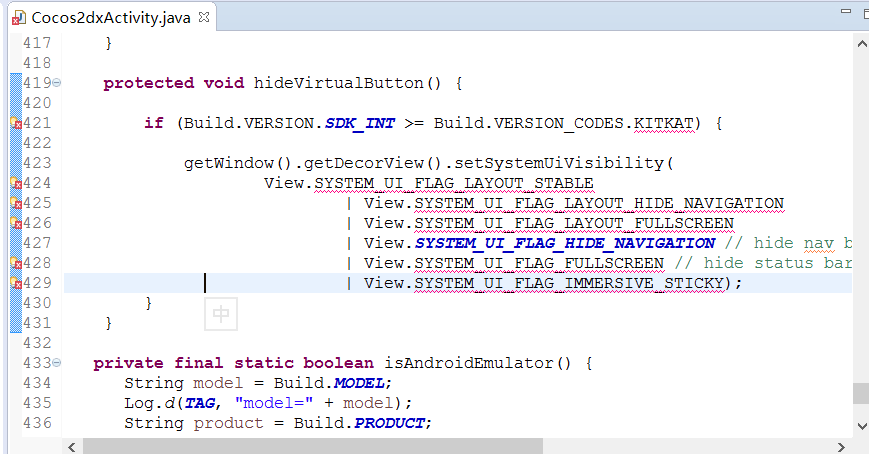Click the horizontal scrollbar left arrow

71,447
